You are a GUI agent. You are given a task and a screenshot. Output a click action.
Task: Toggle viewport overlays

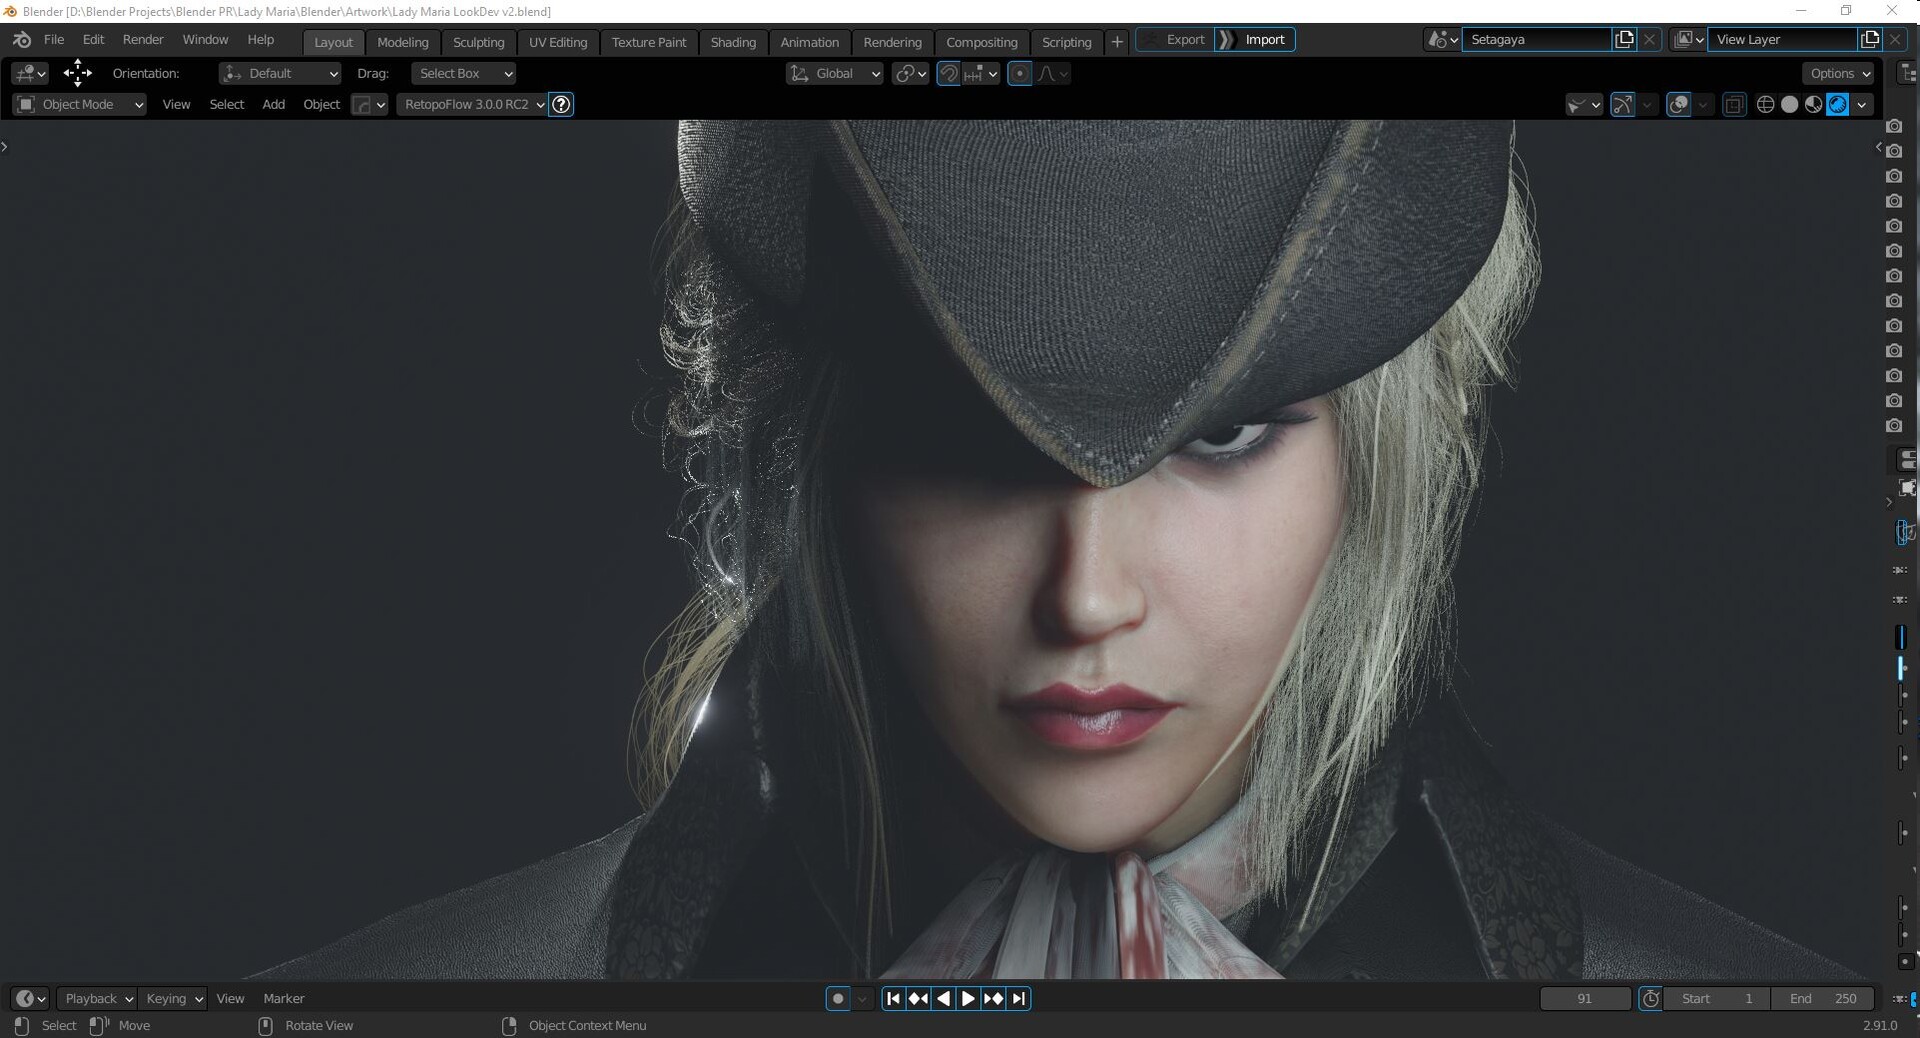coord(1679,104)
